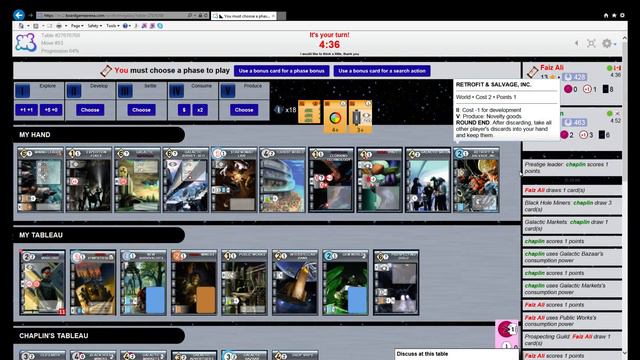Select the 4+ color wheel goal tile
Screen dimensions: 640x360
pos(335,116)
